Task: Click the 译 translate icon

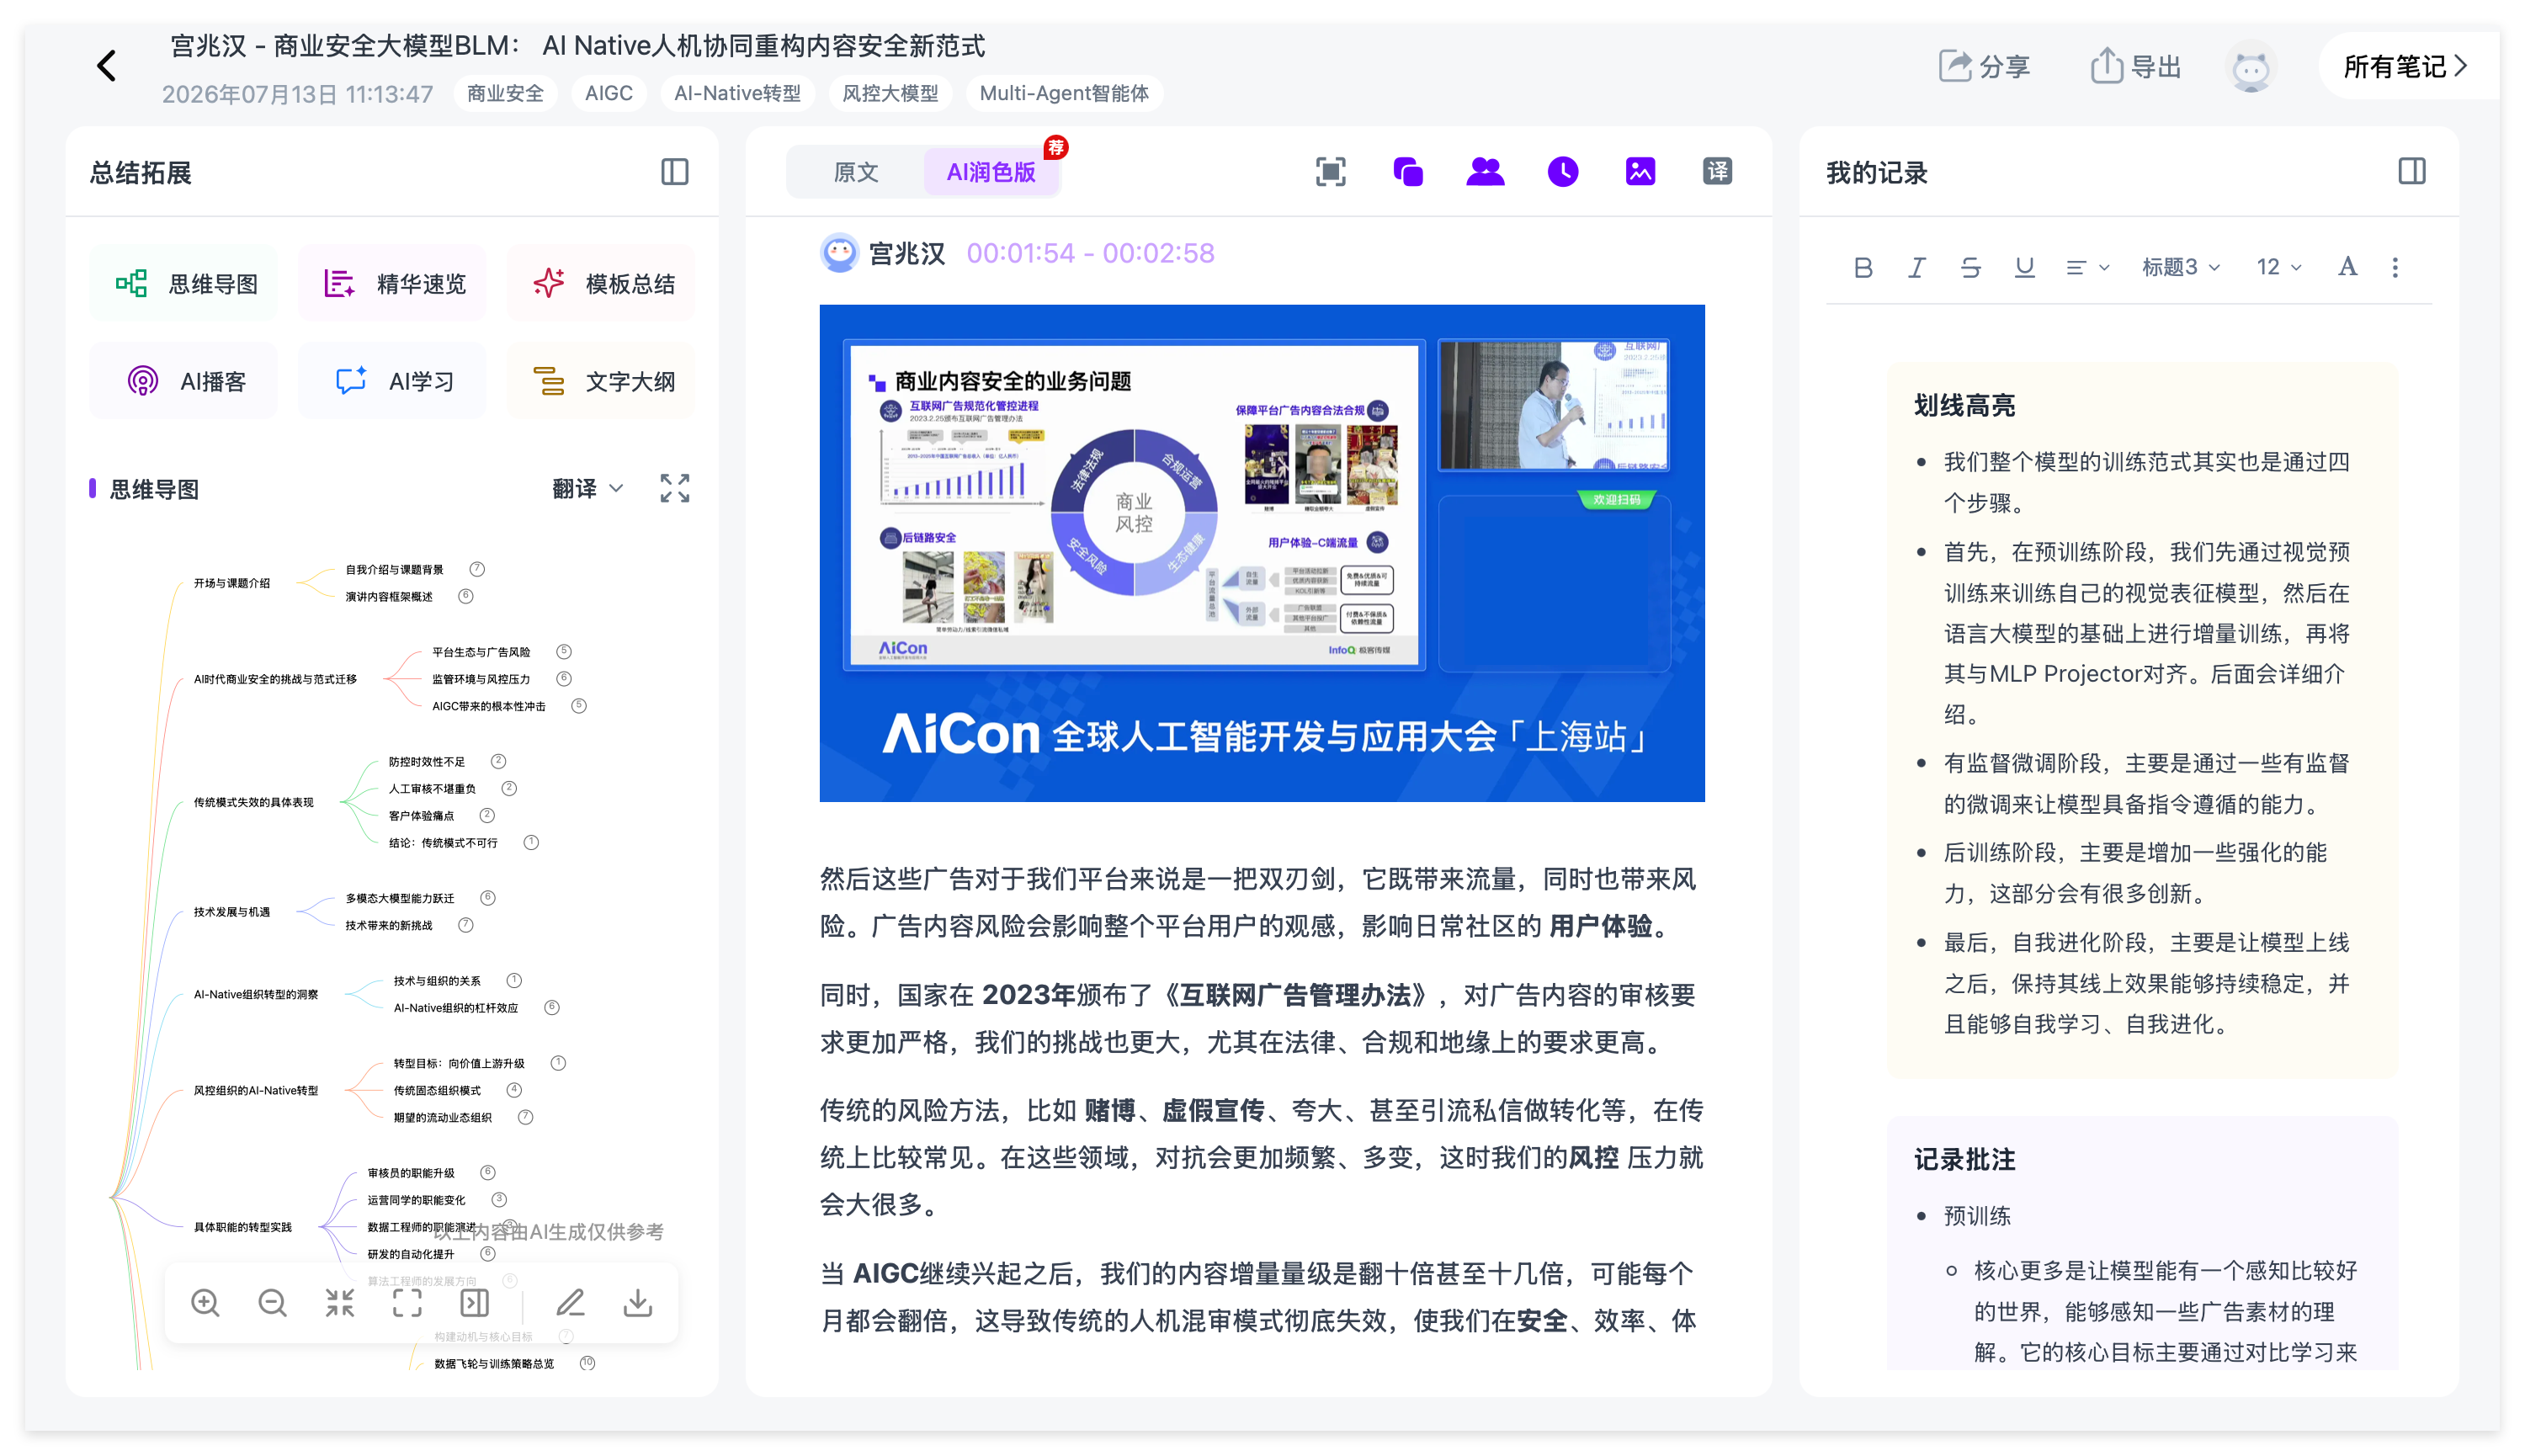Action: [x=1718, y=172]
